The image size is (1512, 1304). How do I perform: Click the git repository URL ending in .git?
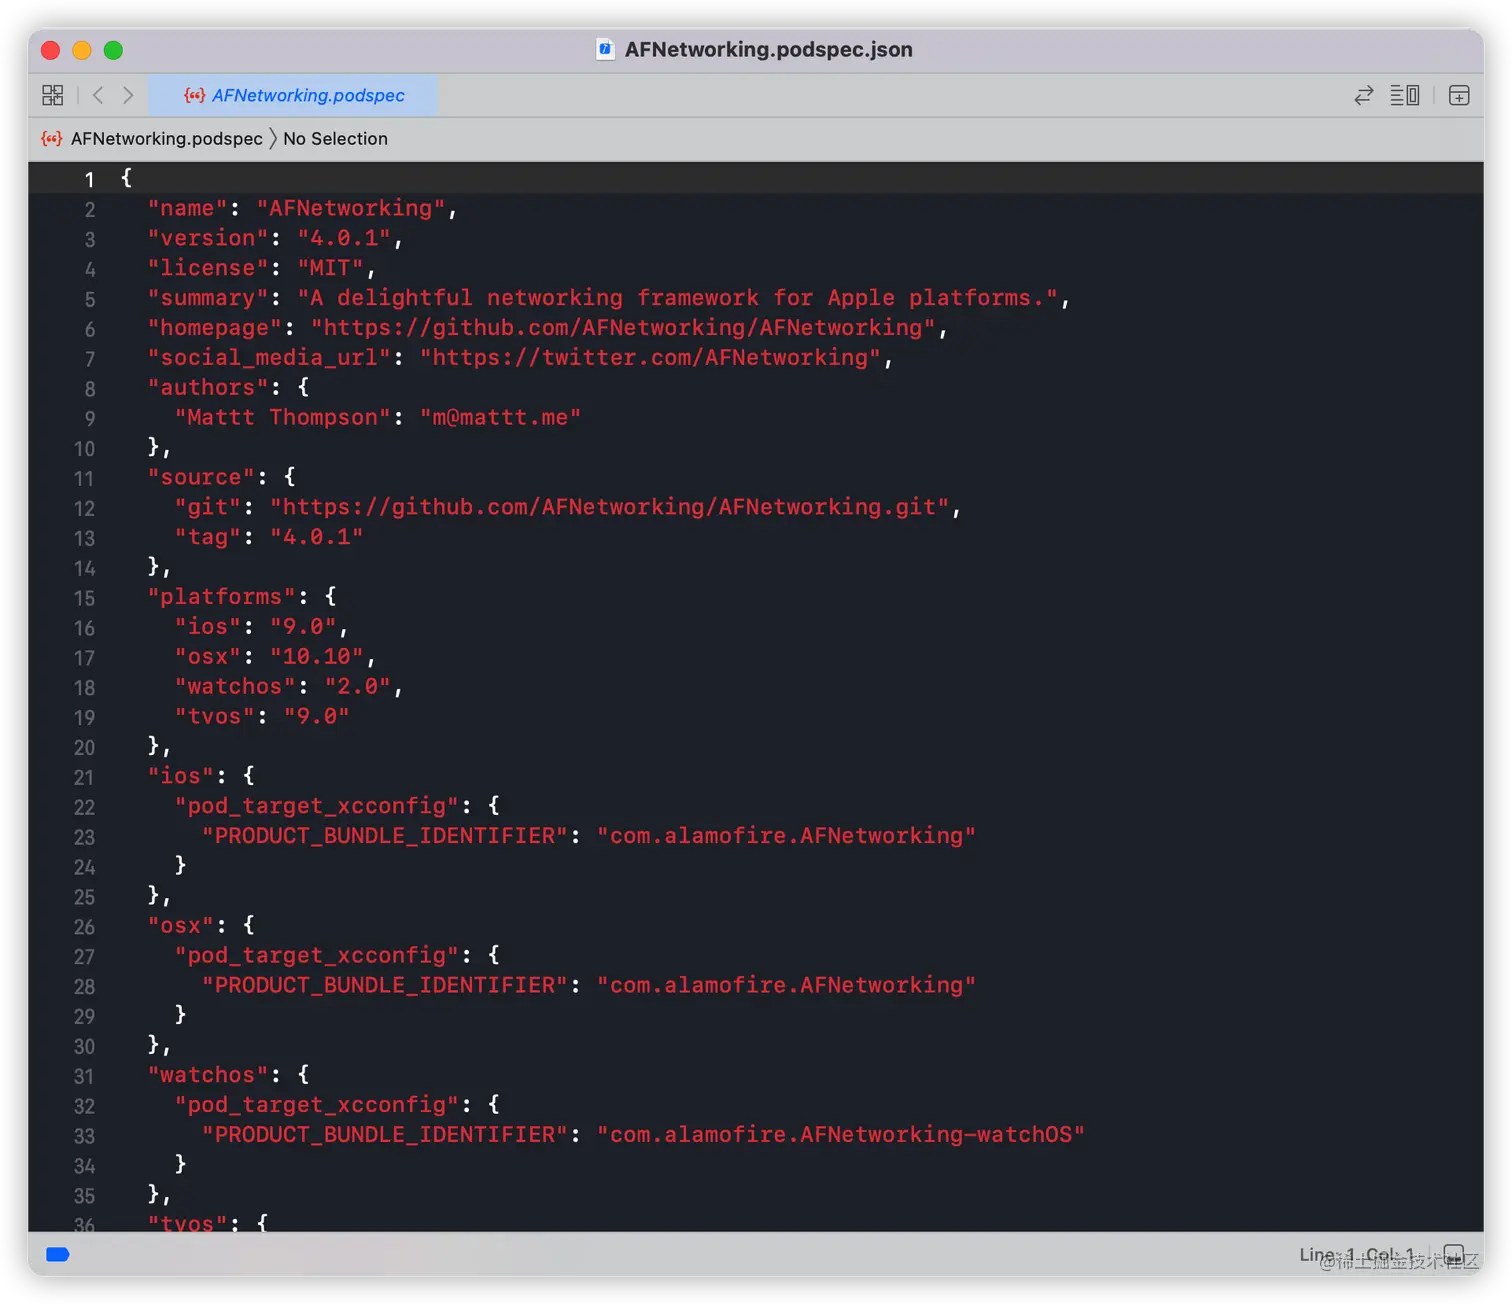tap(610, 507)
